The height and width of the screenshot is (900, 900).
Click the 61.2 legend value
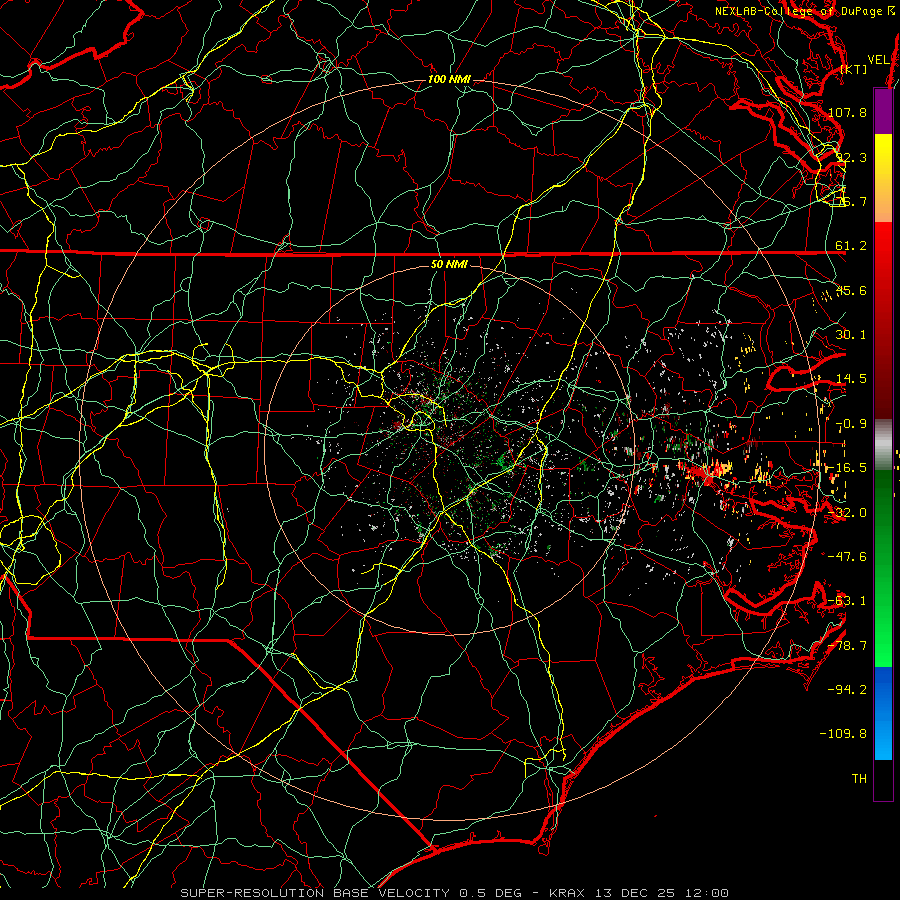[851, 246]
